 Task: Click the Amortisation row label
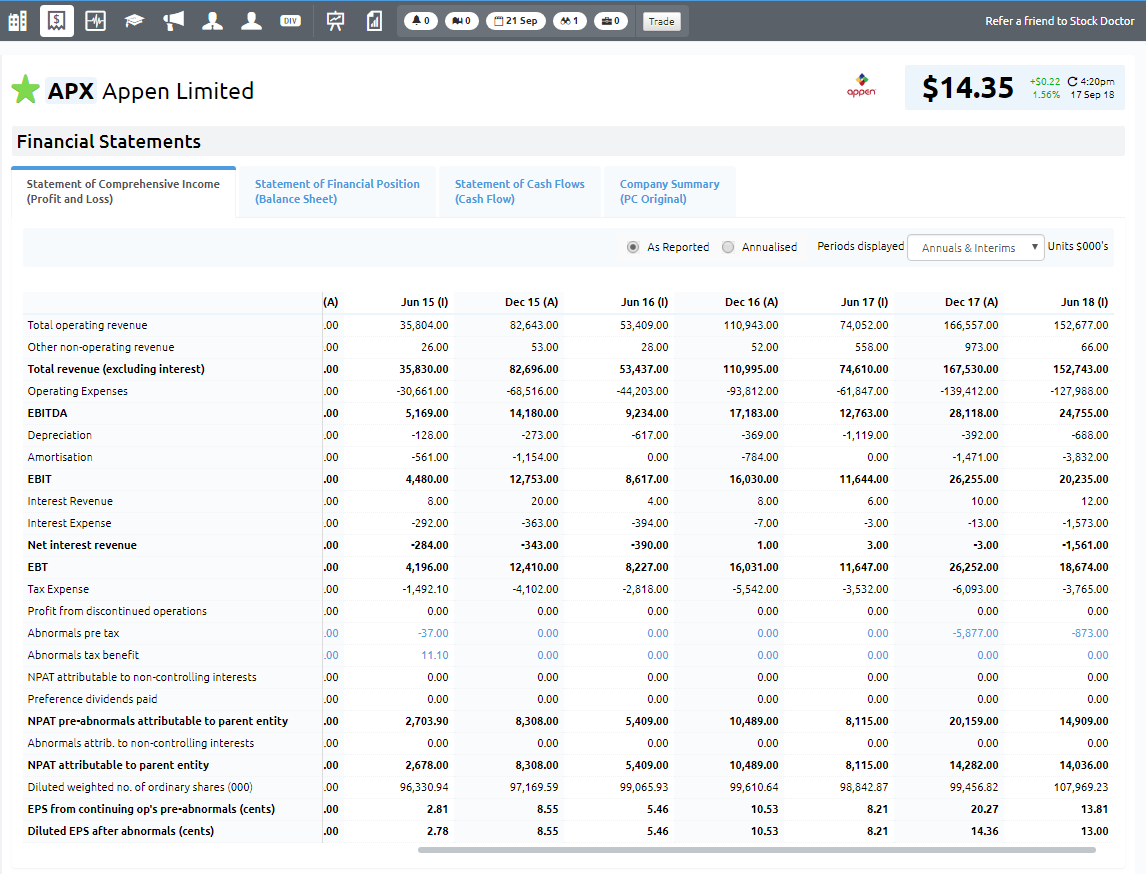60,457
